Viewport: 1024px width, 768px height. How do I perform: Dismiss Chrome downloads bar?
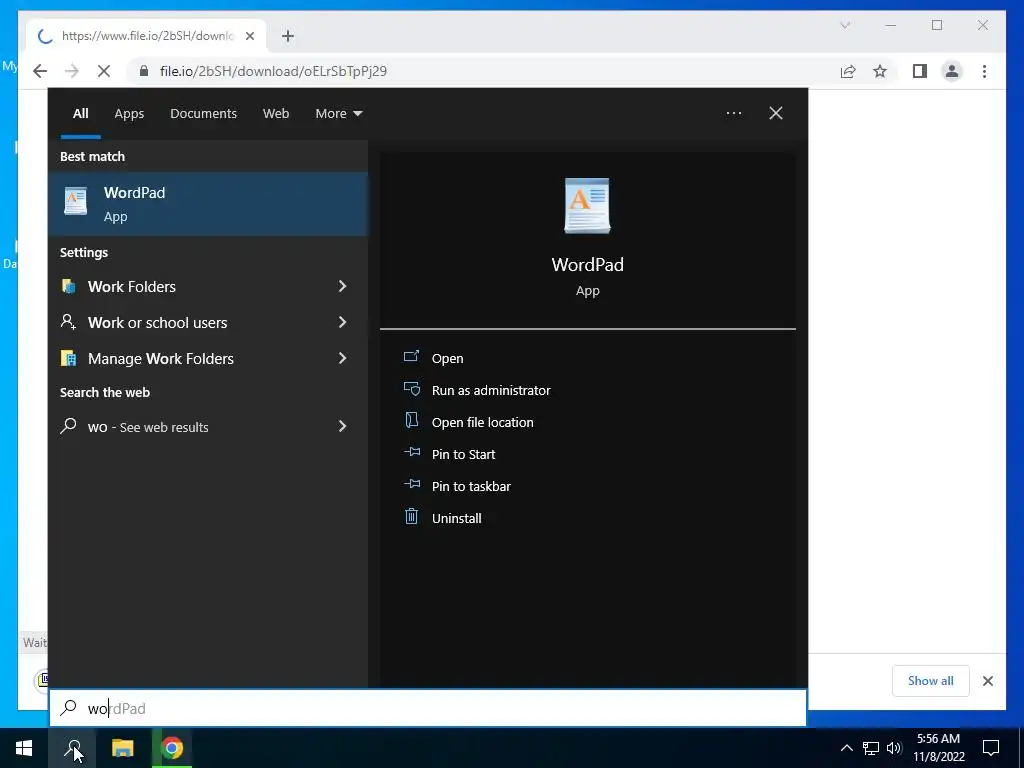tap(988, 681)
